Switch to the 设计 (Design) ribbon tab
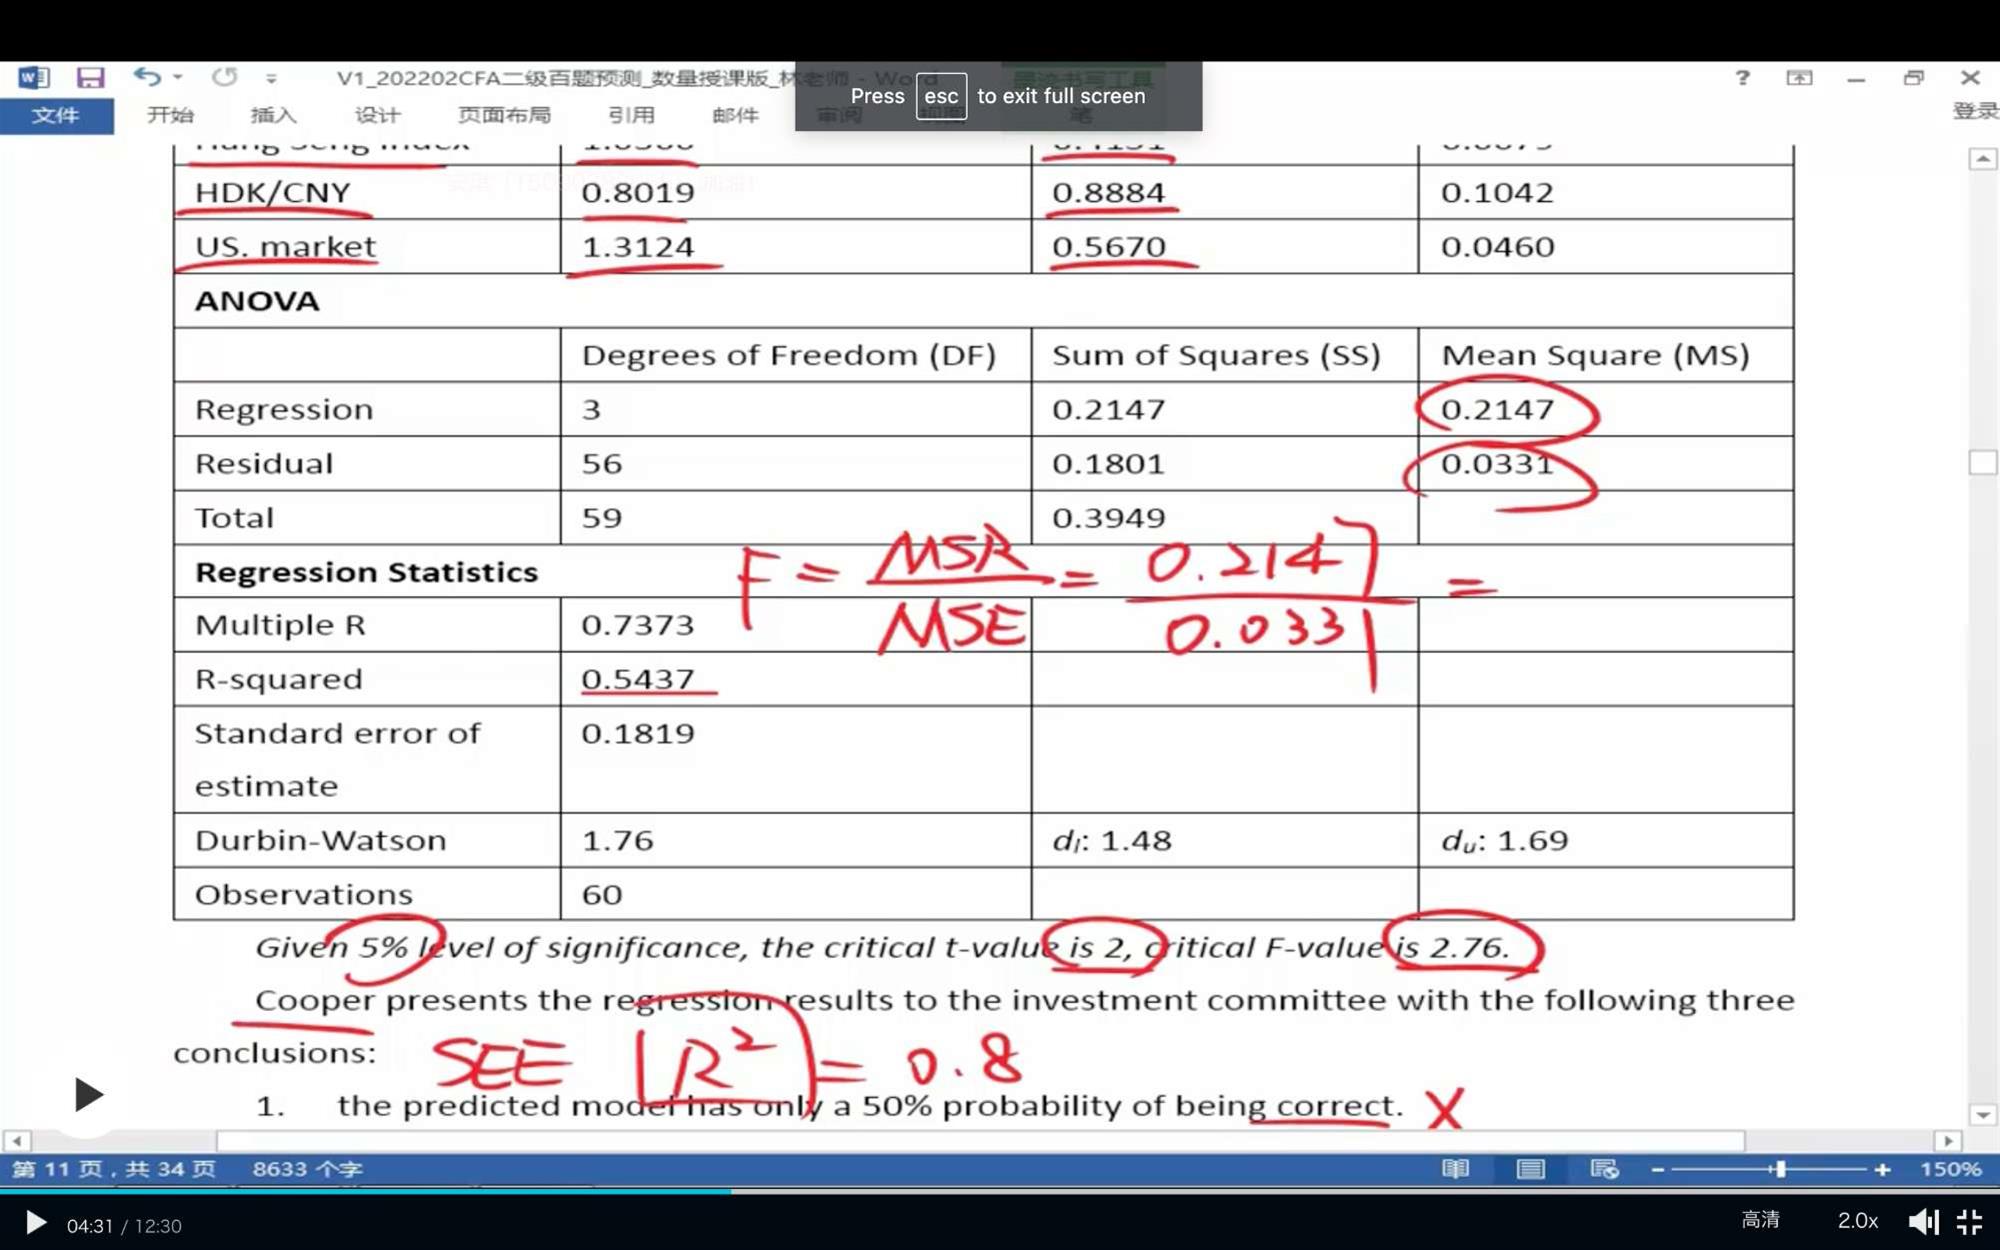2000x1250 pixels. pos(377,115)
